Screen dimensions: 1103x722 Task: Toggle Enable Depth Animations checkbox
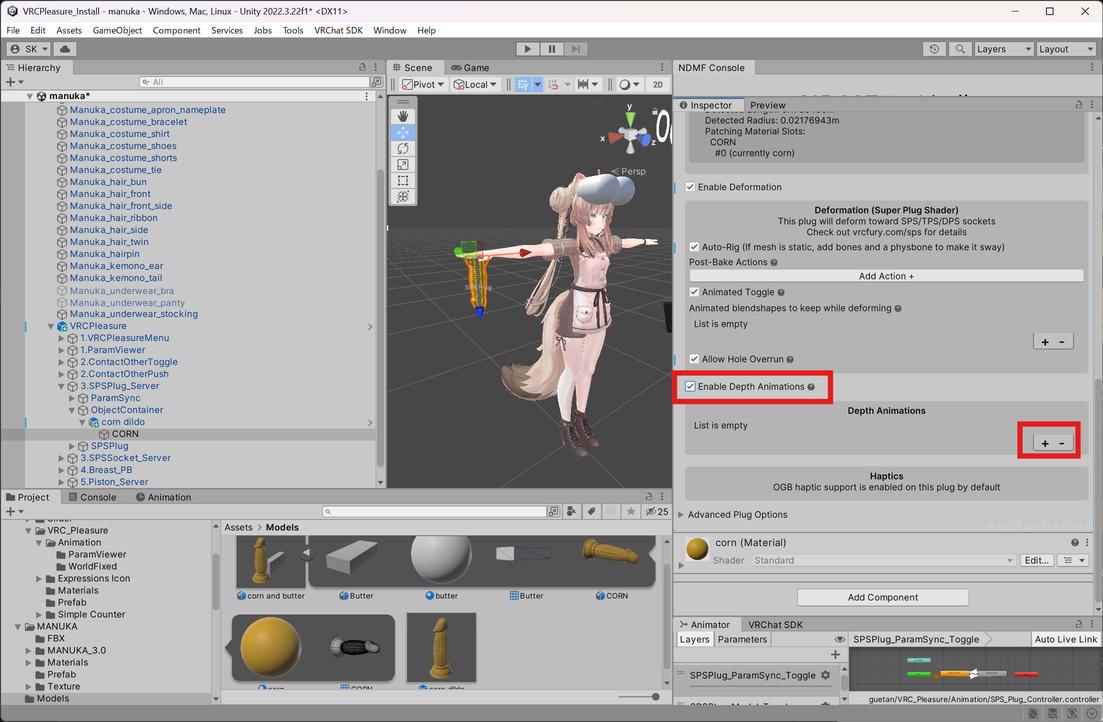click(690, 386)
